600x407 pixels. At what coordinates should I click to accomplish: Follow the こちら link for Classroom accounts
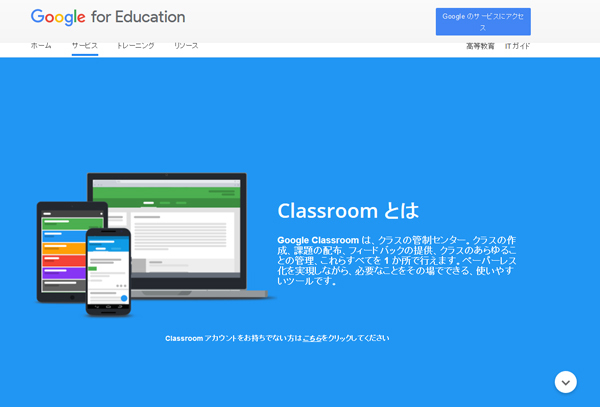coord(312,338)
